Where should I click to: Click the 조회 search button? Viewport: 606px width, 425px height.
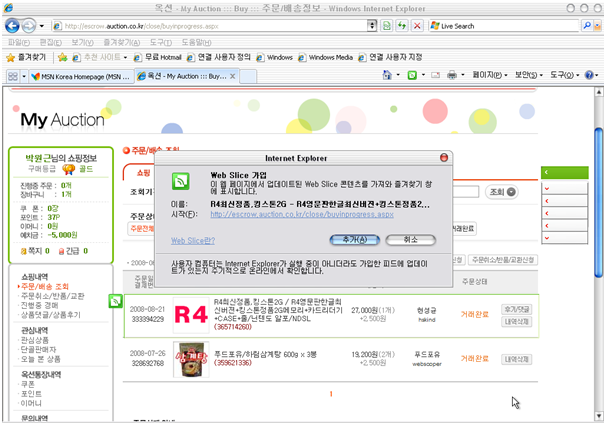(x=502, y=192)
